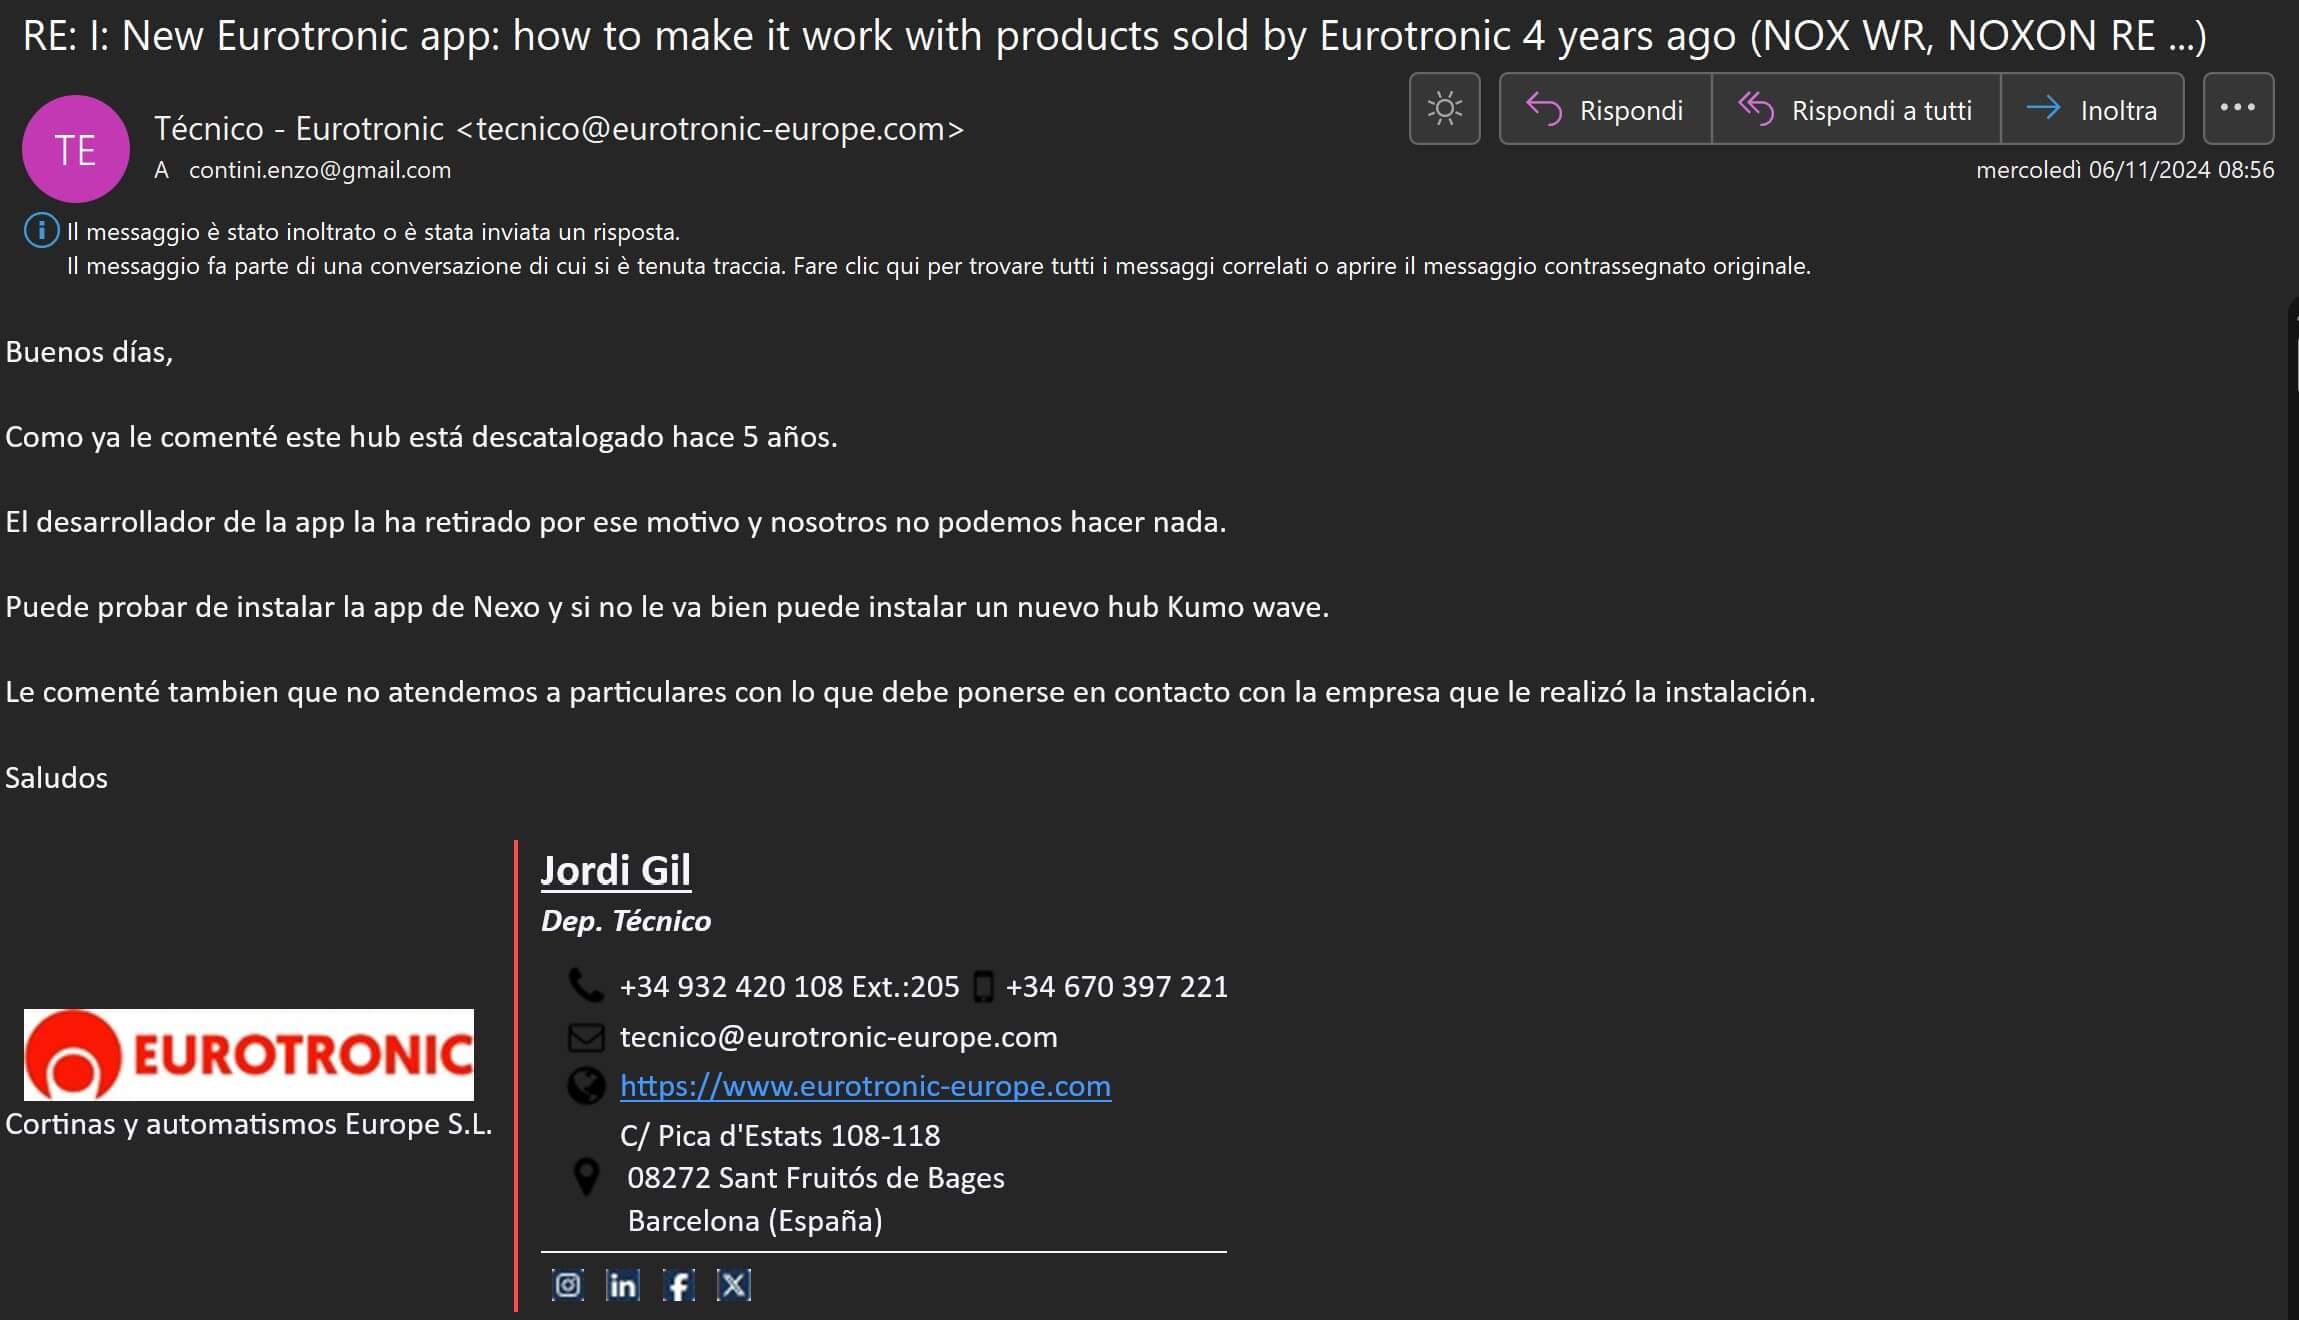Click Rispondi a tutti button
Screen dimensions: 2299x1320
pos(1856,109)
